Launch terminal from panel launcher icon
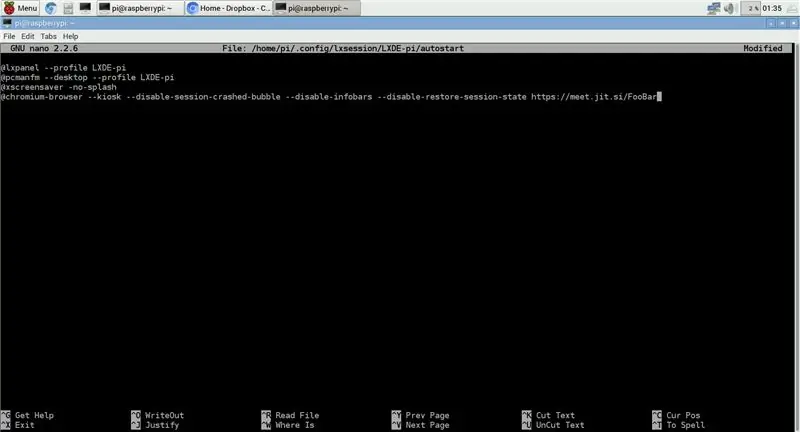 click(85, 8)
